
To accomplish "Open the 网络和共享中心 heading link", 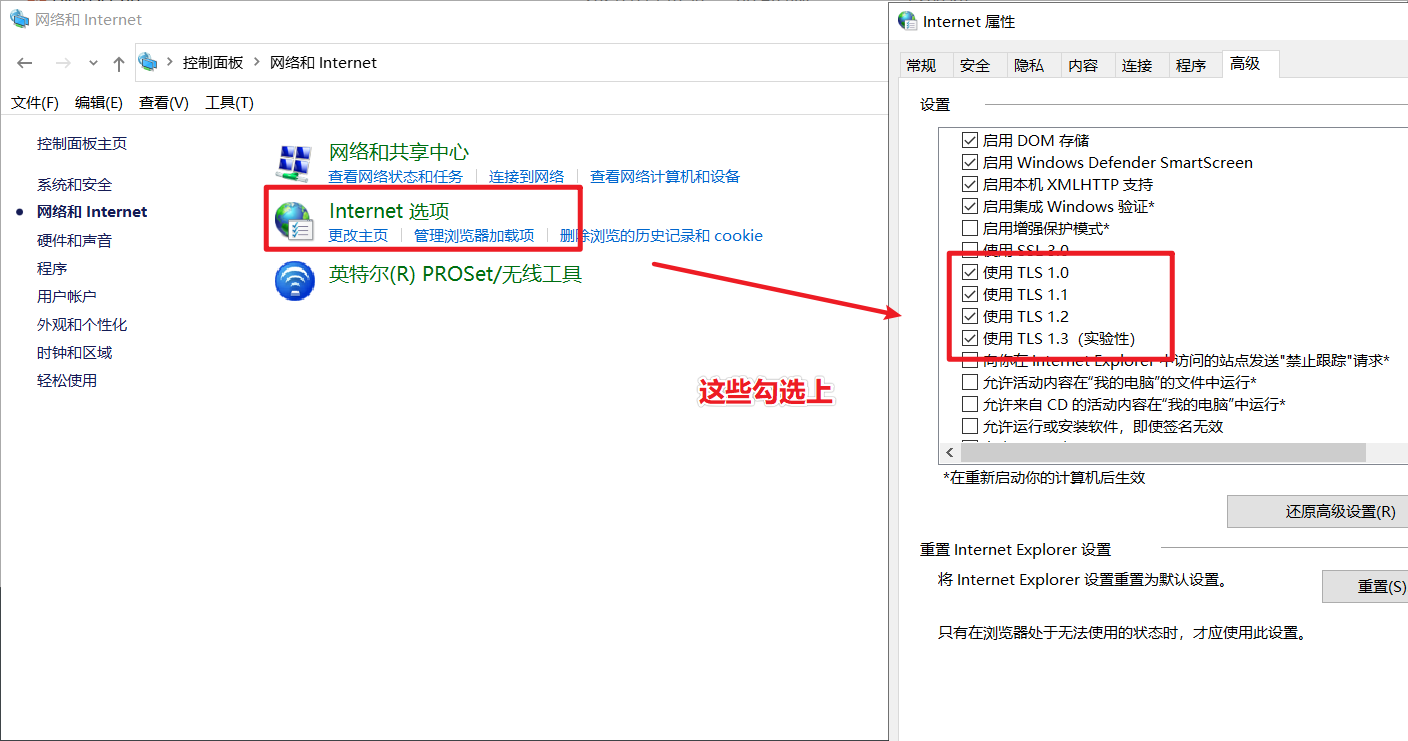I will 399,152.
